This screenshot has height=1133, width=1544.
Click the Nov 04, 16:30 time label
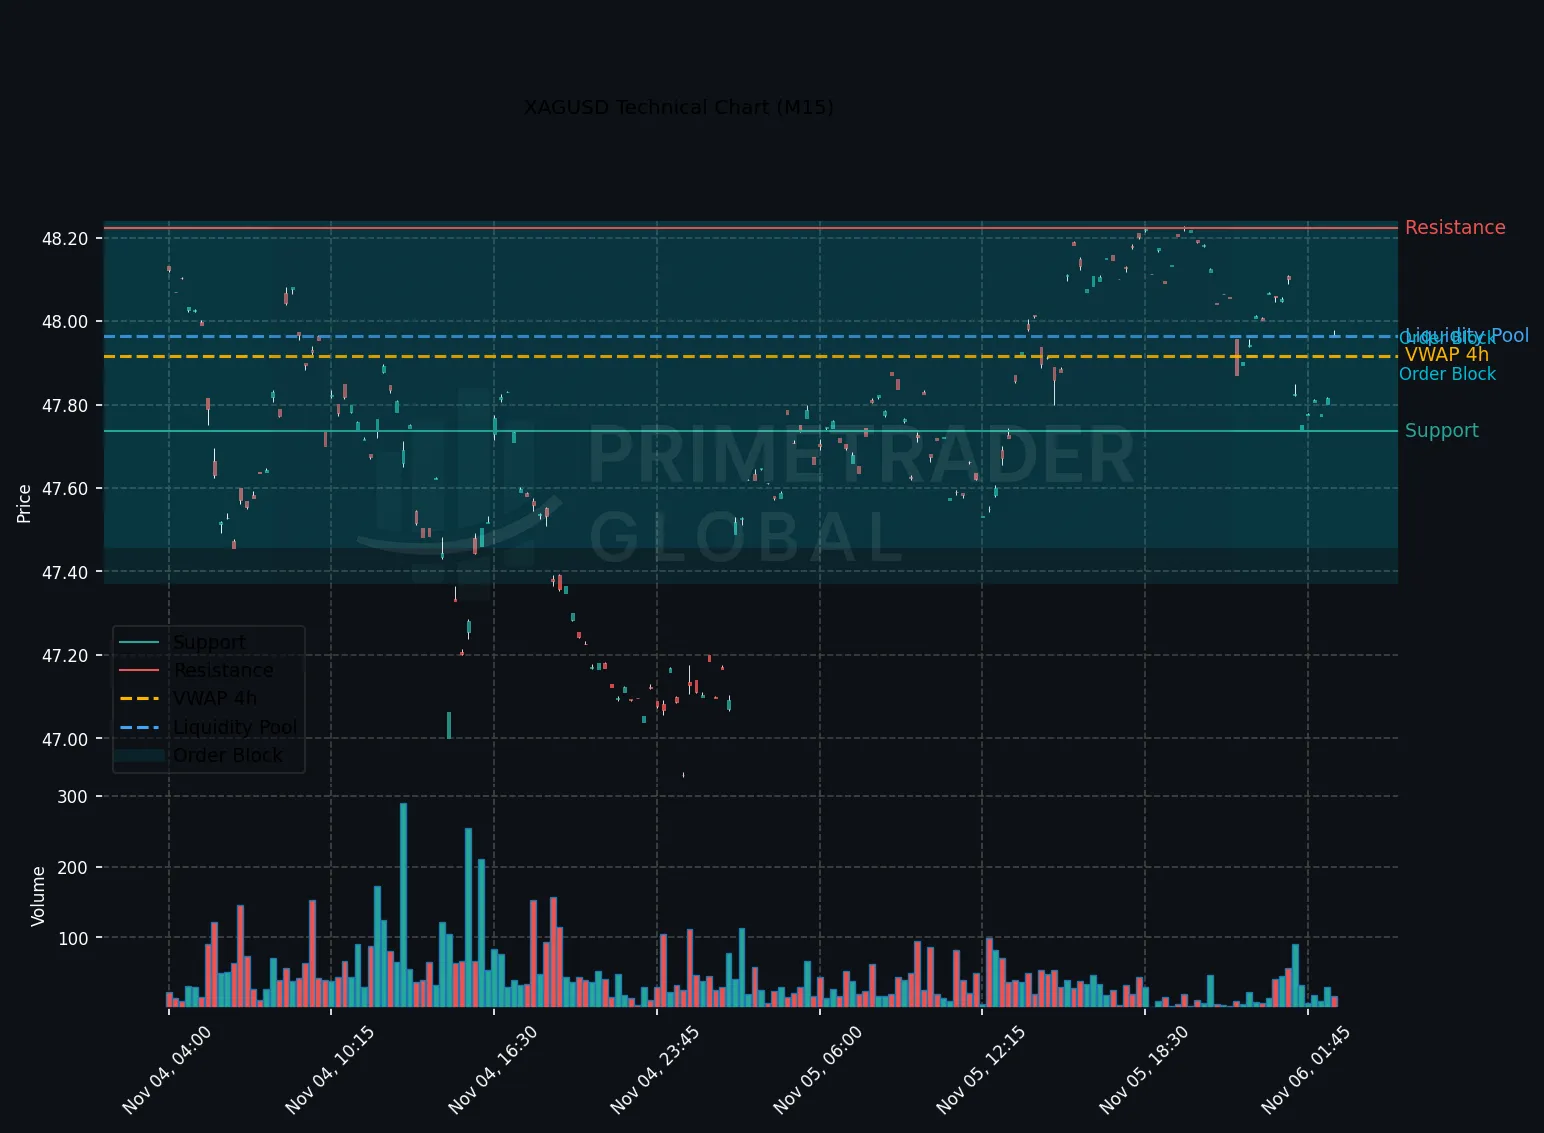pyautogui.click(x=492, y=1070)
